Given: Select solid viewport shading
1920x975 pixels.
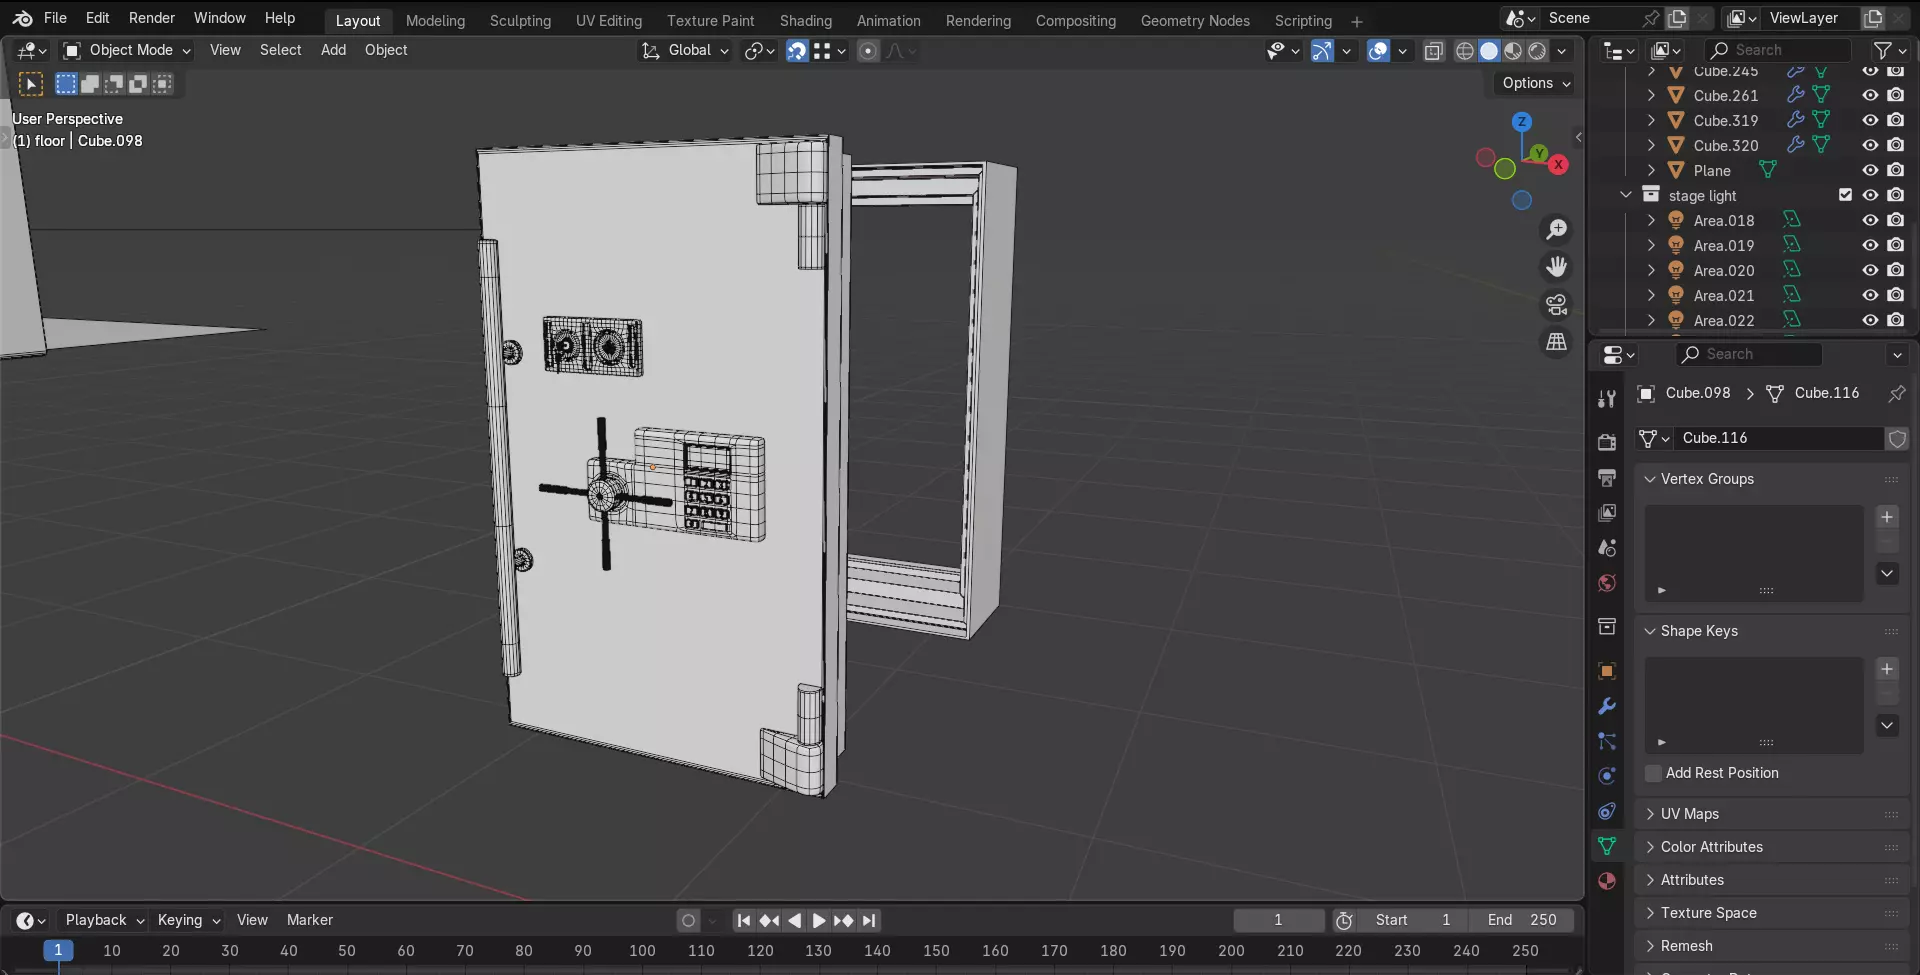Looking at the screenshot, I should 1489,51.
